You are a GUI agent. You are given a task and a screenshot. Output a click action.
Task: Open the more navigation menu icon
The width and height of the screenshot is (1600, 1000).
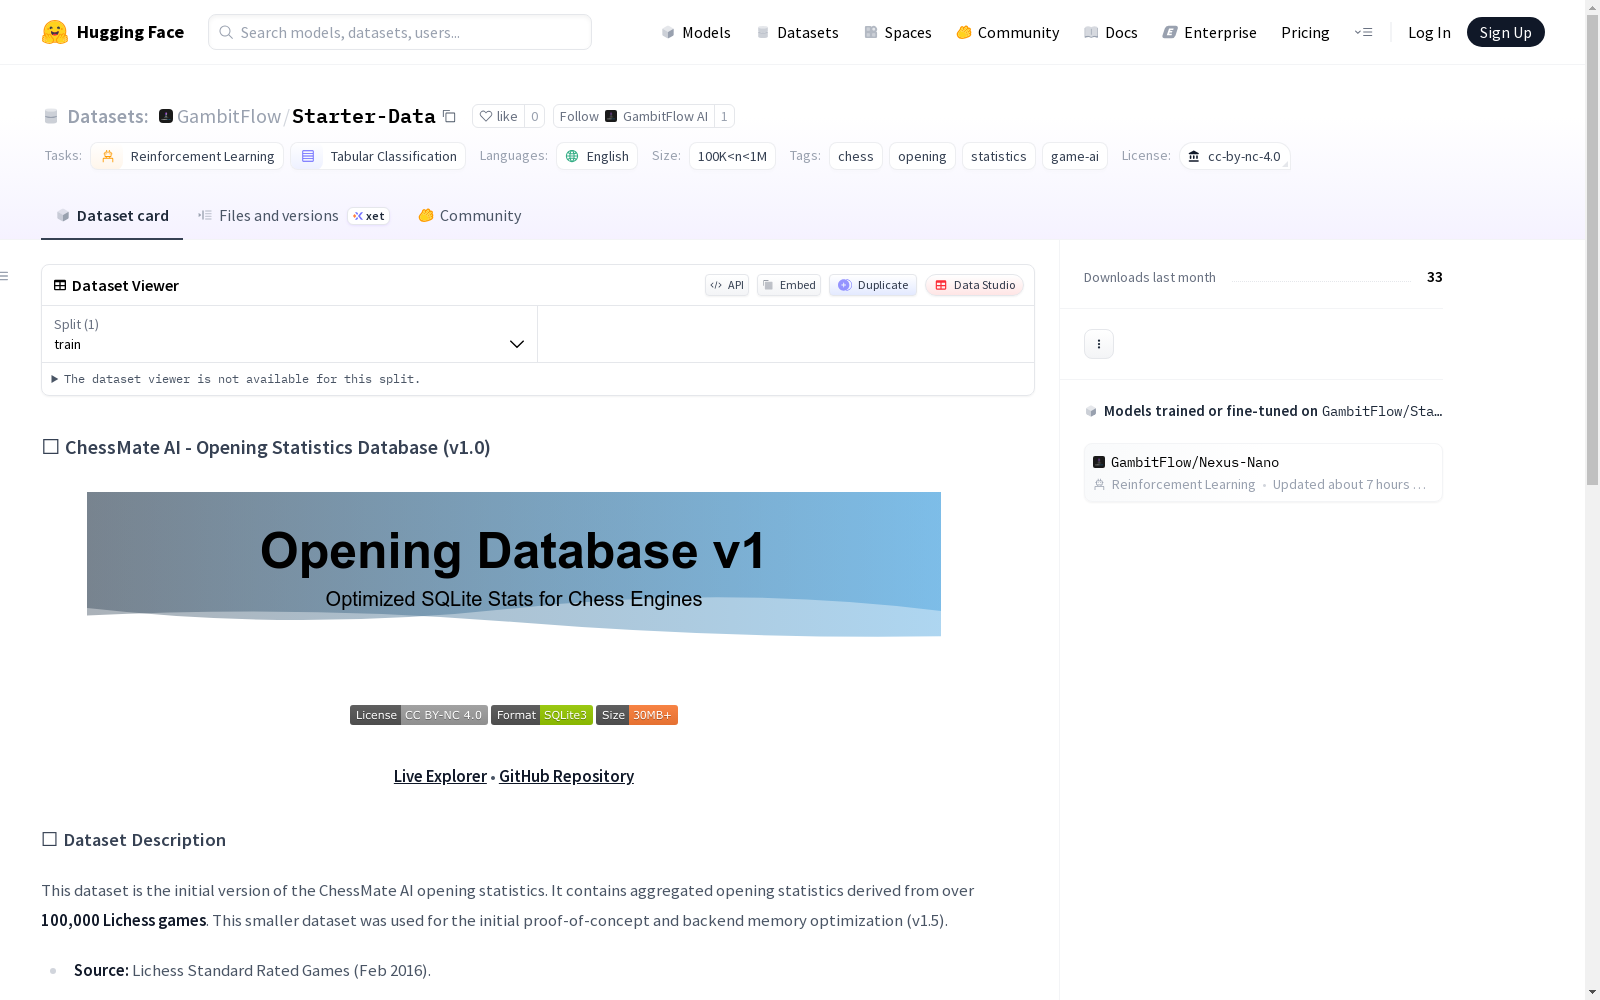click(x=1363, y=32)
